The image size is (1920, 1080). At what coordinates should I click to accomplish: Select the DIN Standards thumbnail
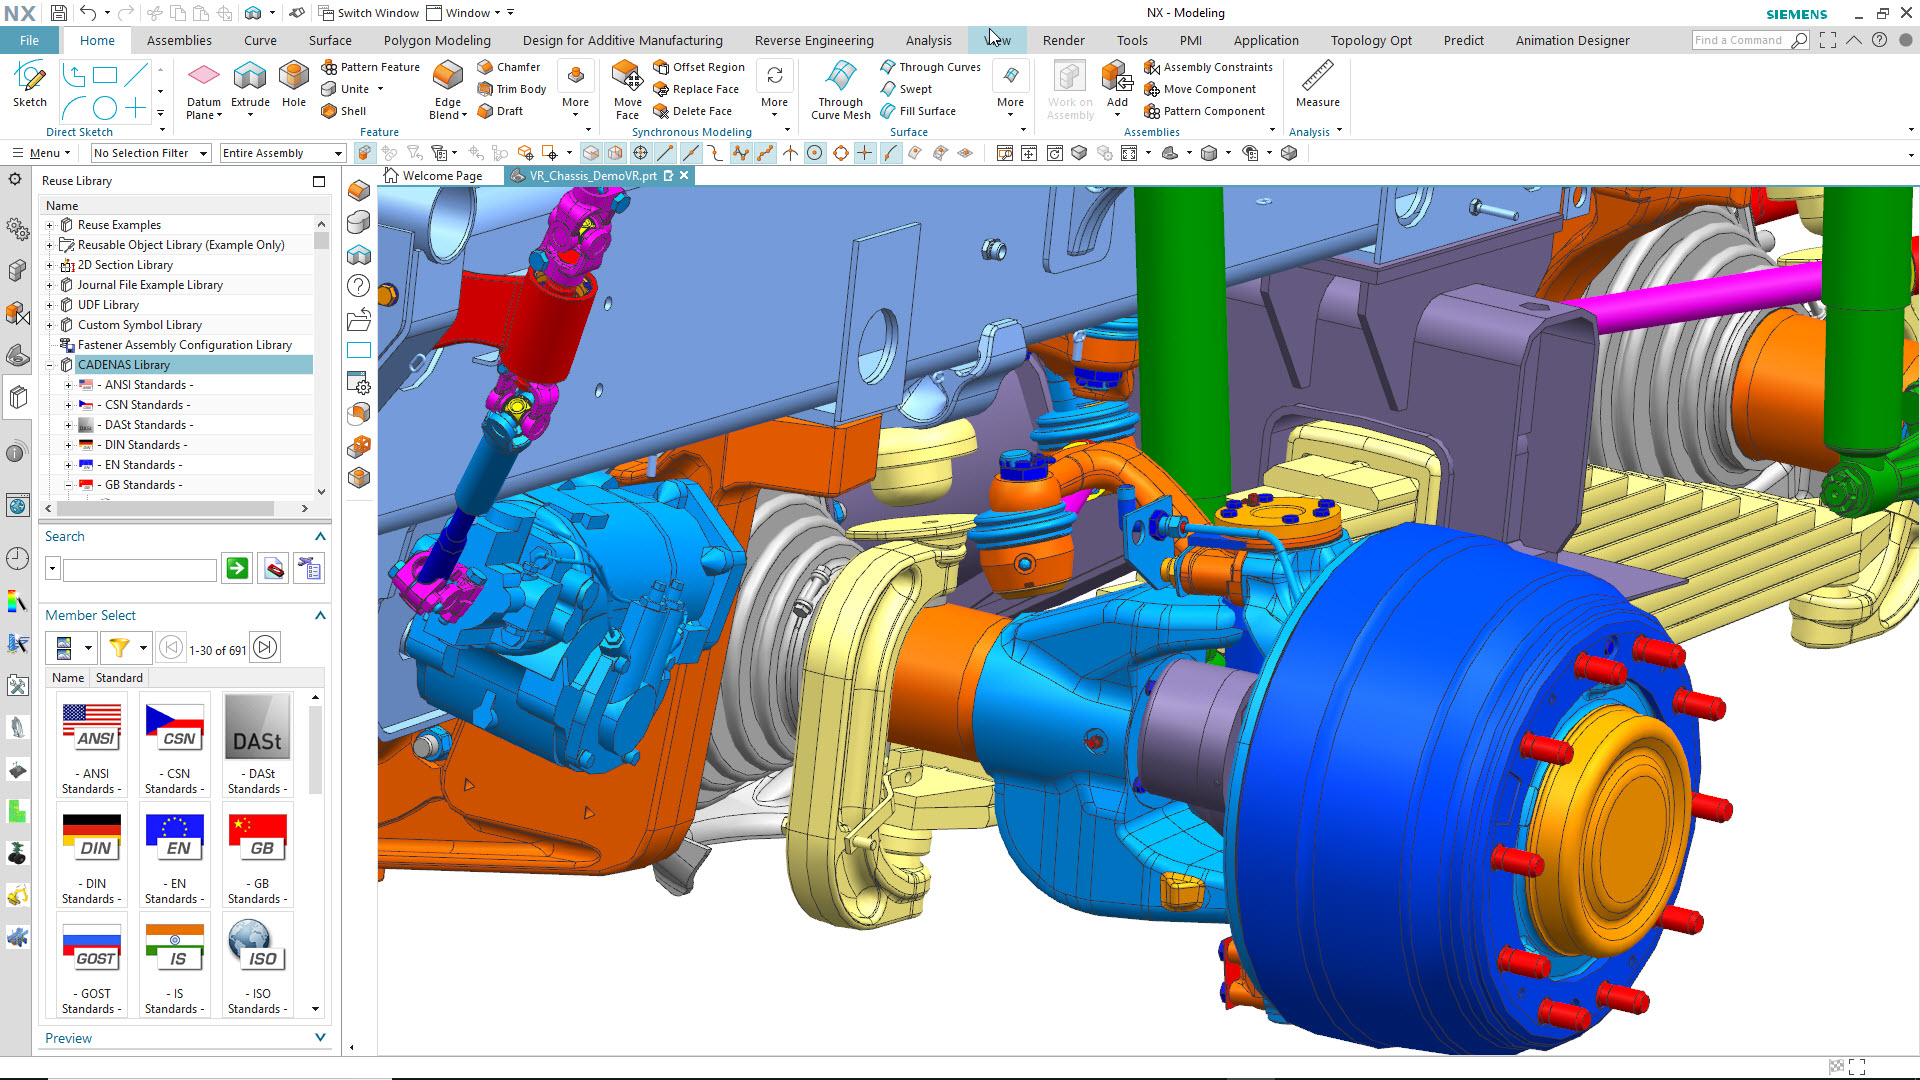point(91,856)
